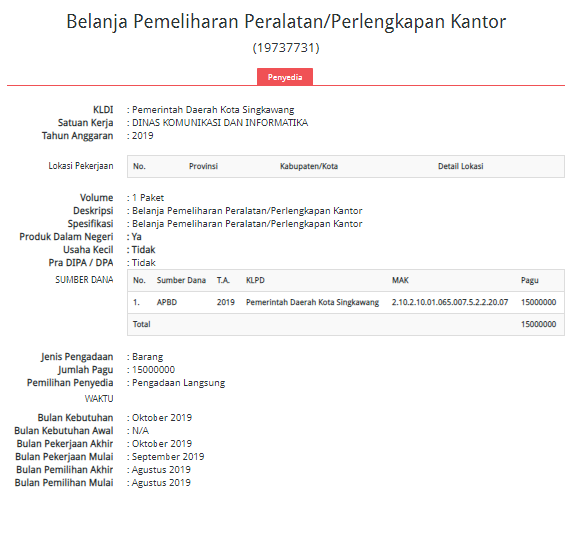Click DINAS KOMUNIKASI DAN INFORMATIKA text
Image resolution: width=572 pixels, height=546 pixels.
[x=220, y=123]
